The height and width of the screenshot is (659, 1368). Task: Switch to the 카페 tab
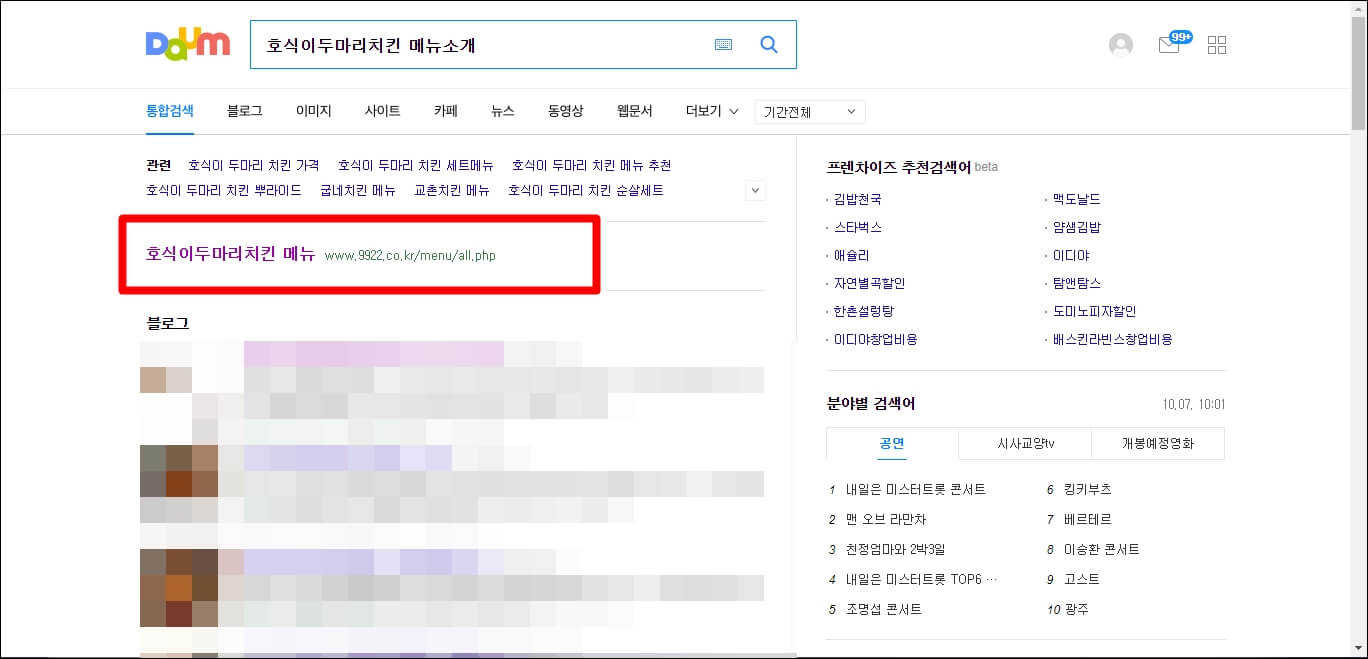point(445,111)
